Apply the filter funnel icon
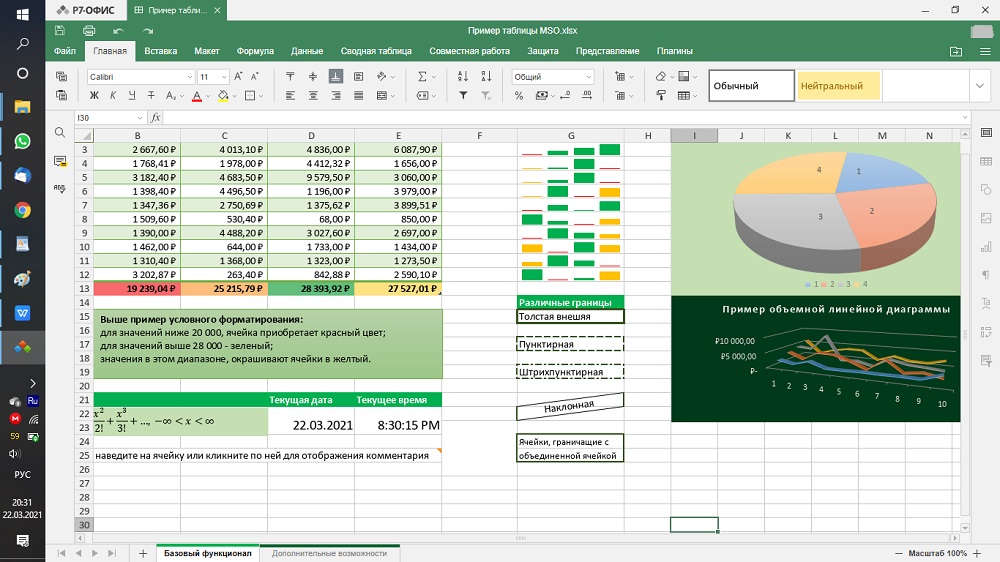 click(x=462, y=96)
